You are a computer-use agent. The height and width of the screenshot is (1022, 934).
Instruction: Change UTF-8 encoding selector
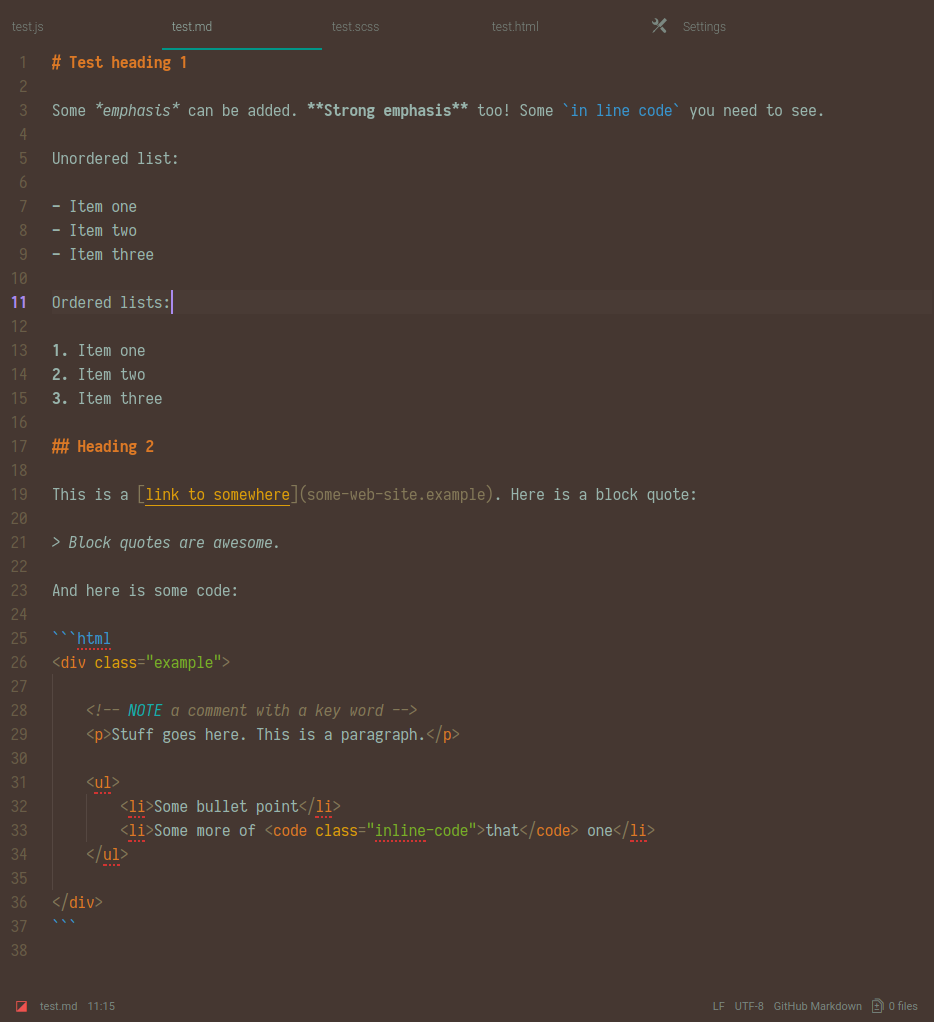(x=749, y=1006)
